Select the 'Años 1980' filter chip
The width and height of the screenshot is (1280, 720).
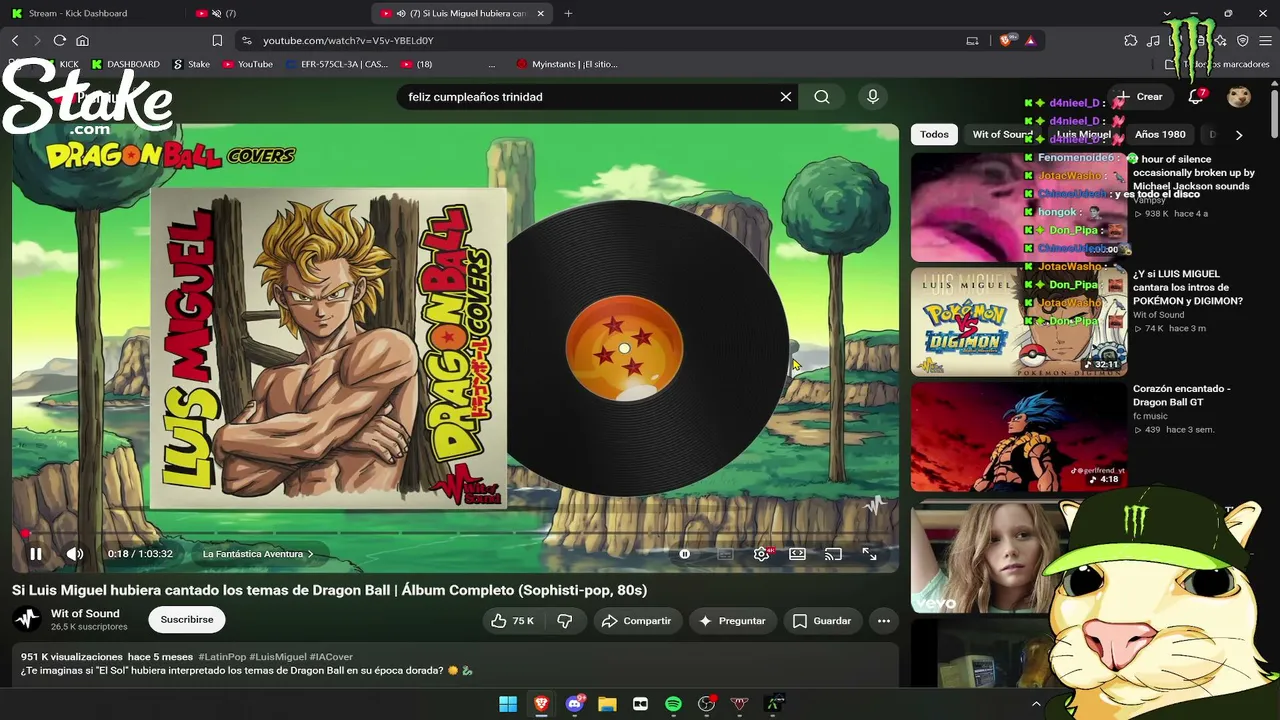[x=1160, y=134]
